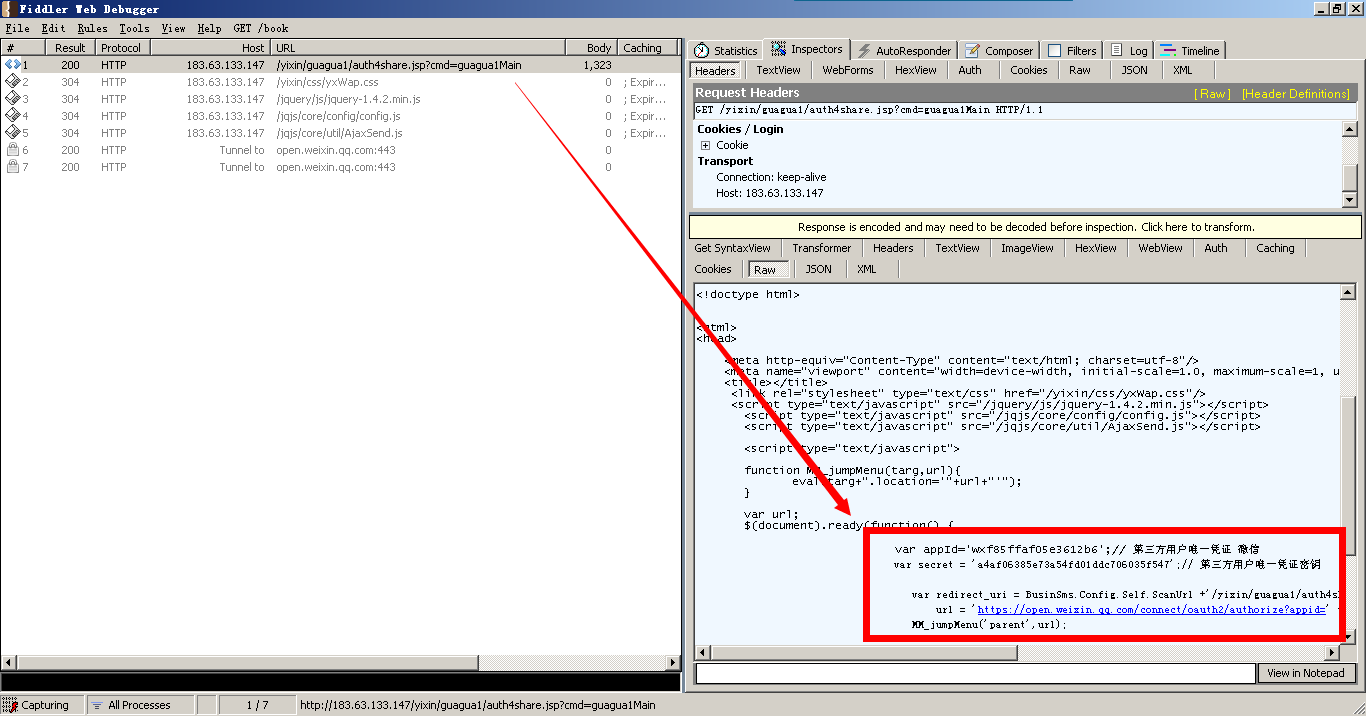
Task: Expand the Cookie node
Action: coord(705,145)
